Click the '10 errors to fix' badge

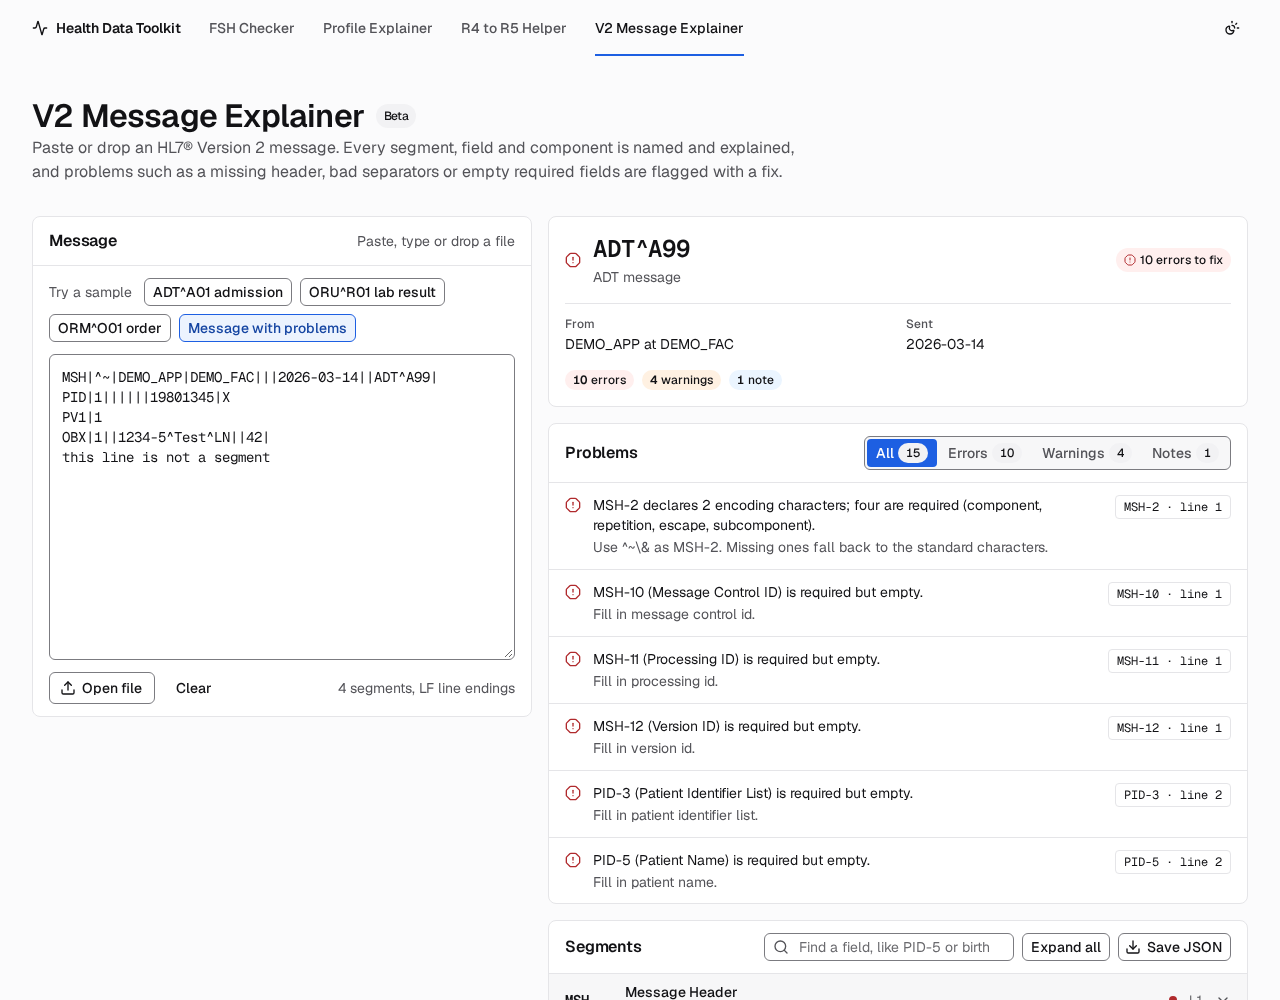point(1173,260)
